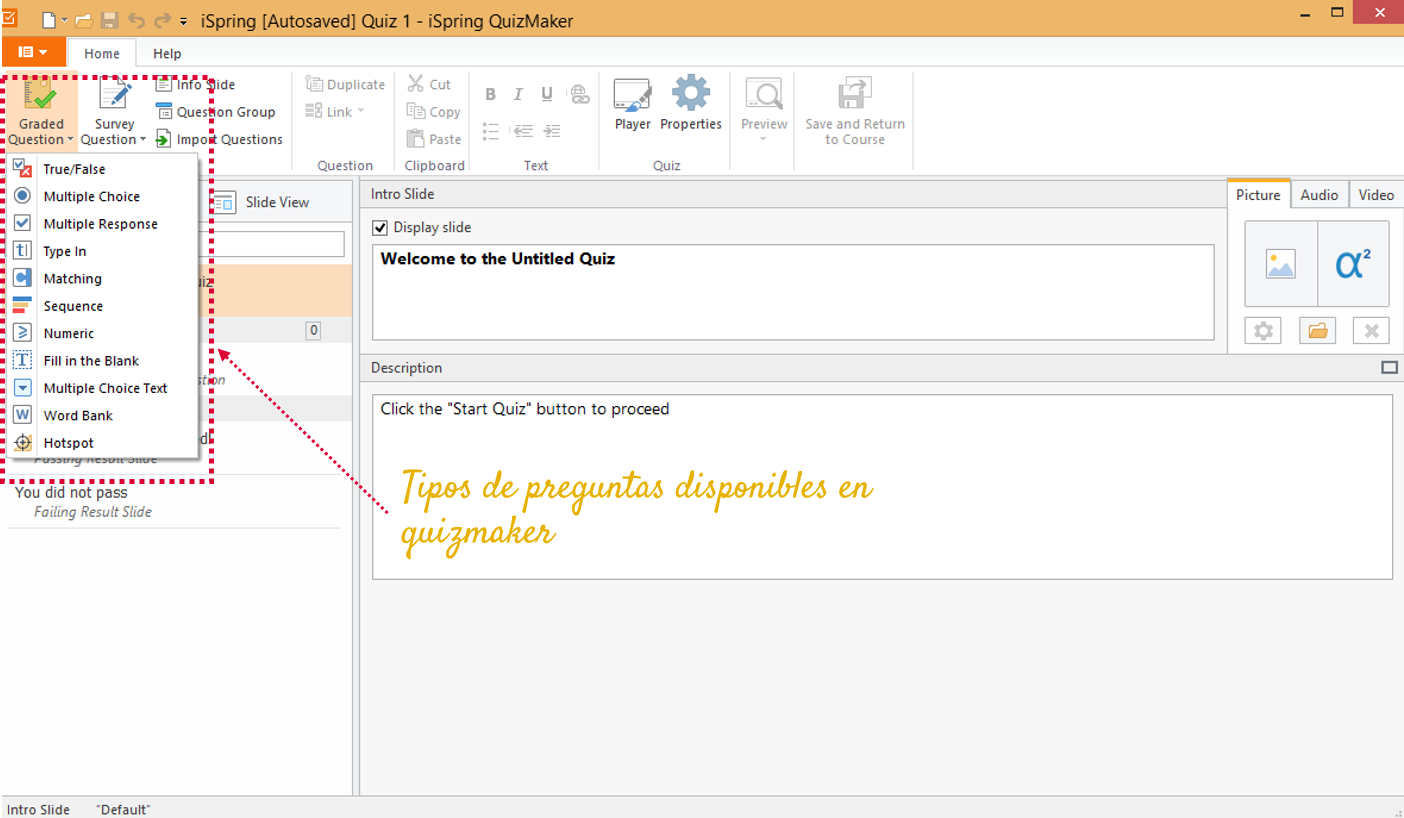Image resolution: width=1404 pixels, height=818 pixels.
Task: Click the Intro Slide status bar text
Action: pos(38,809)
